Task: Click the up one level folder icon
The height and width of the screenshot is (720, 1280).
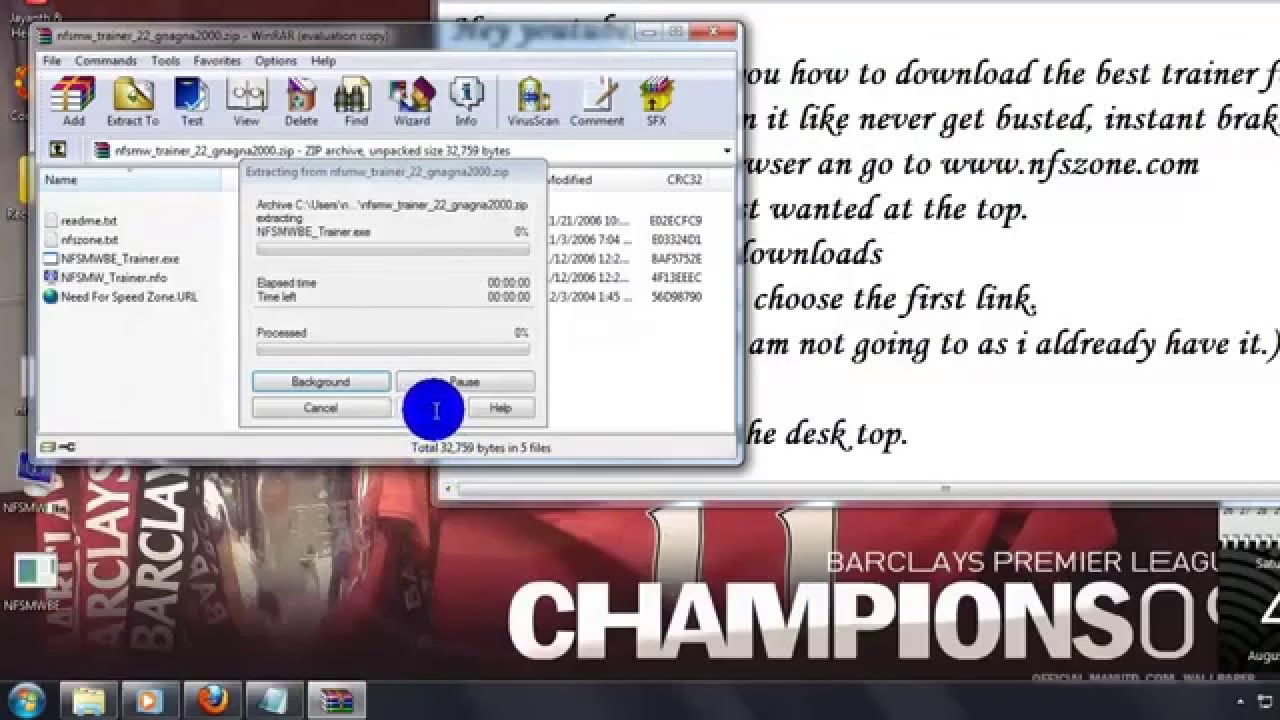Action: [59, 150]
